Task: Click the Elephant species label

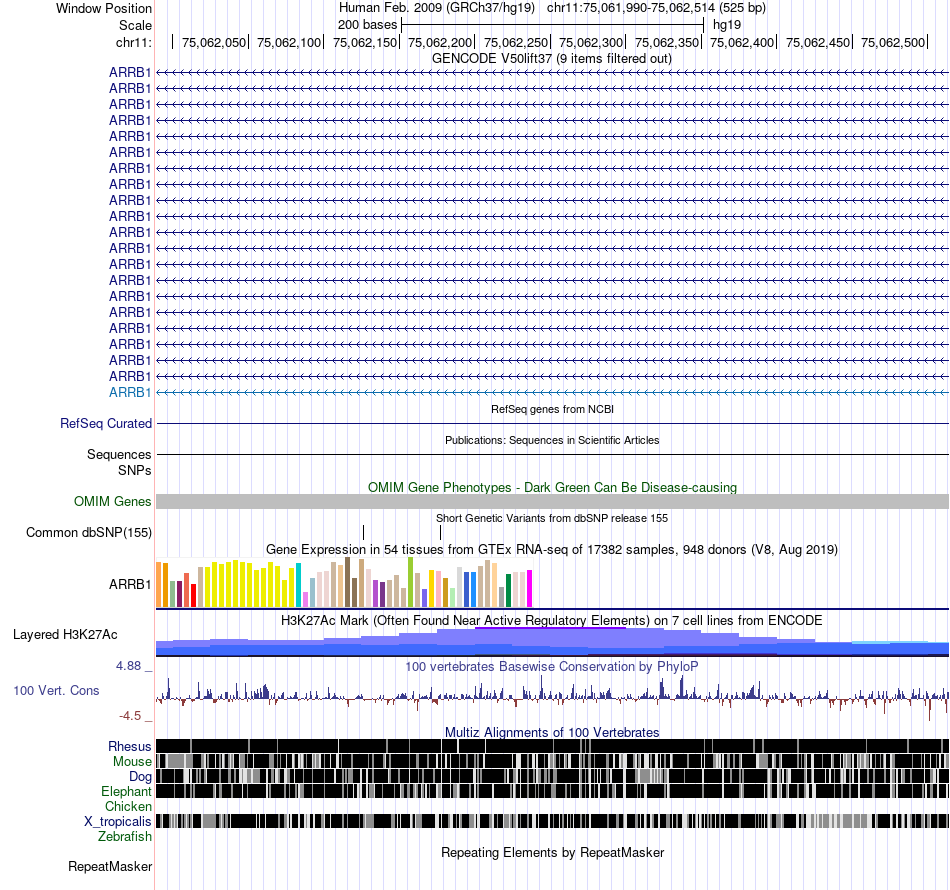Action: 126,792
